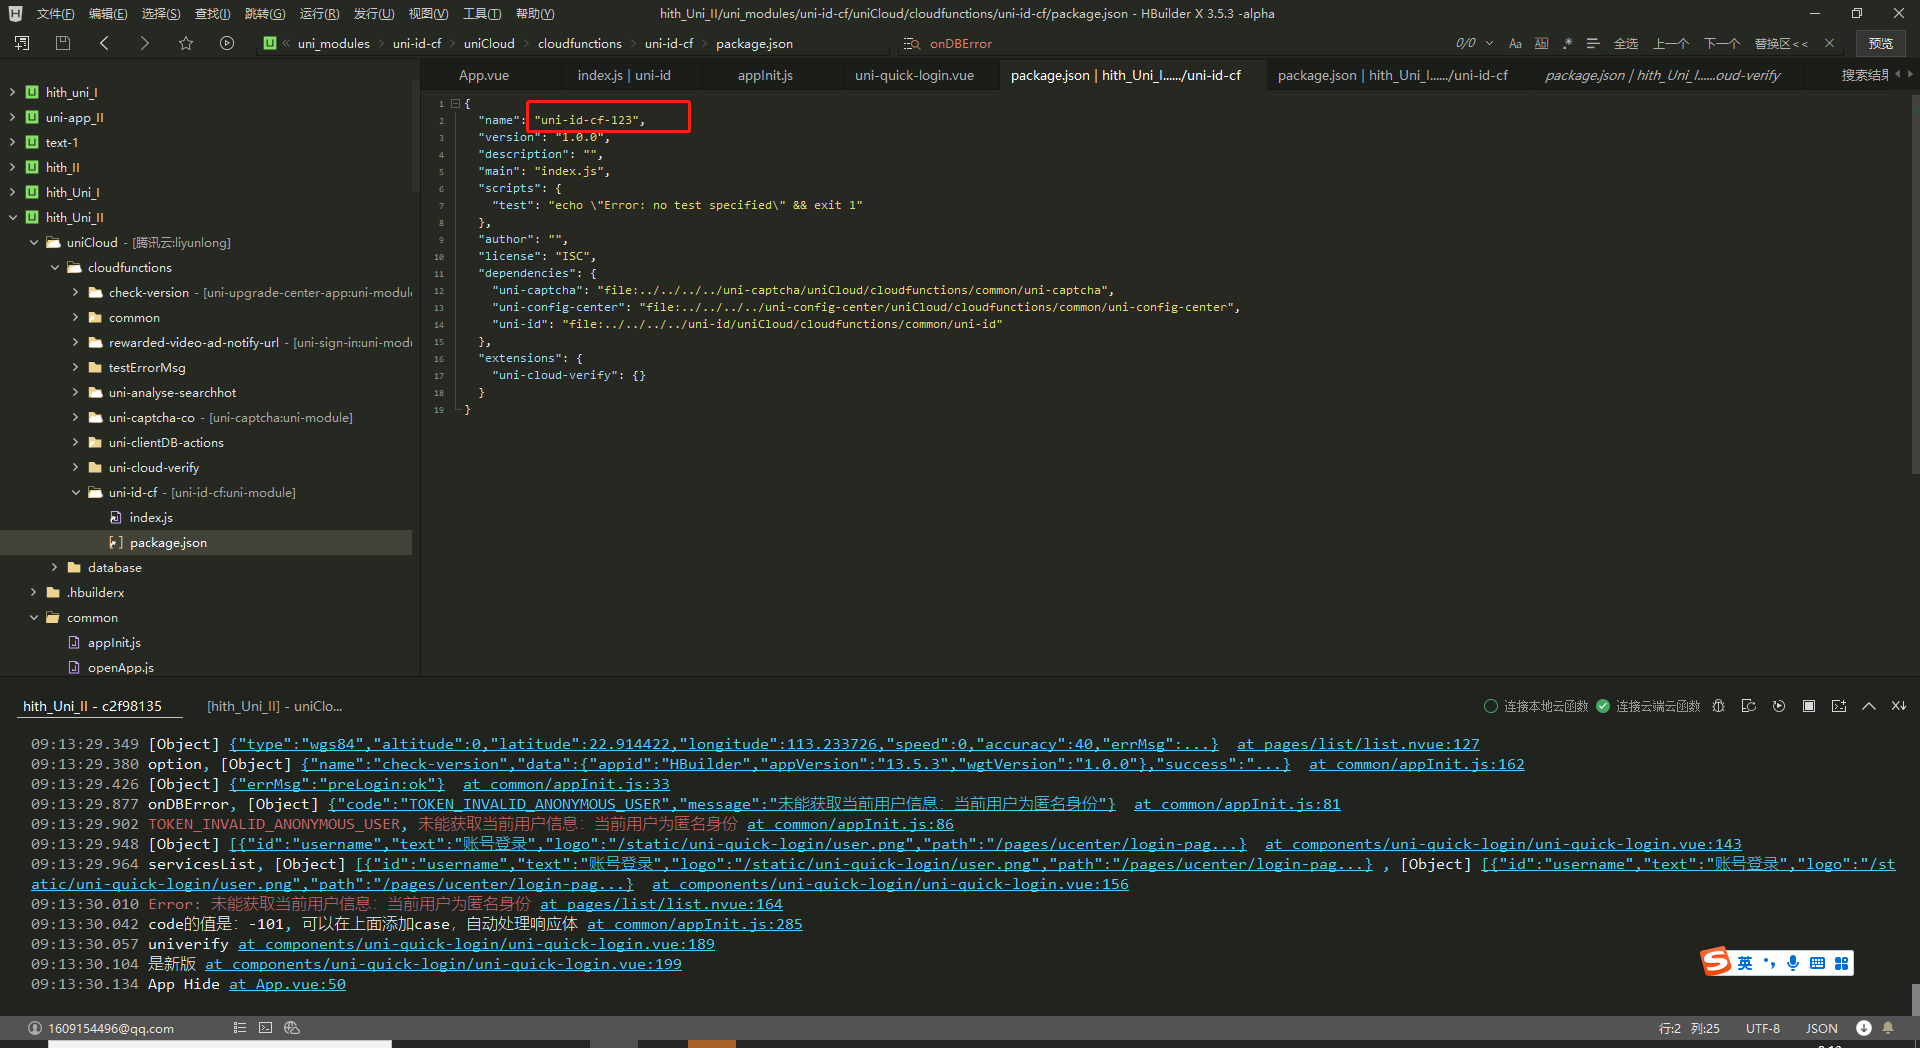Select index.js in the project tree
Screen dimensions: 1920x1048
pos(151,517)
